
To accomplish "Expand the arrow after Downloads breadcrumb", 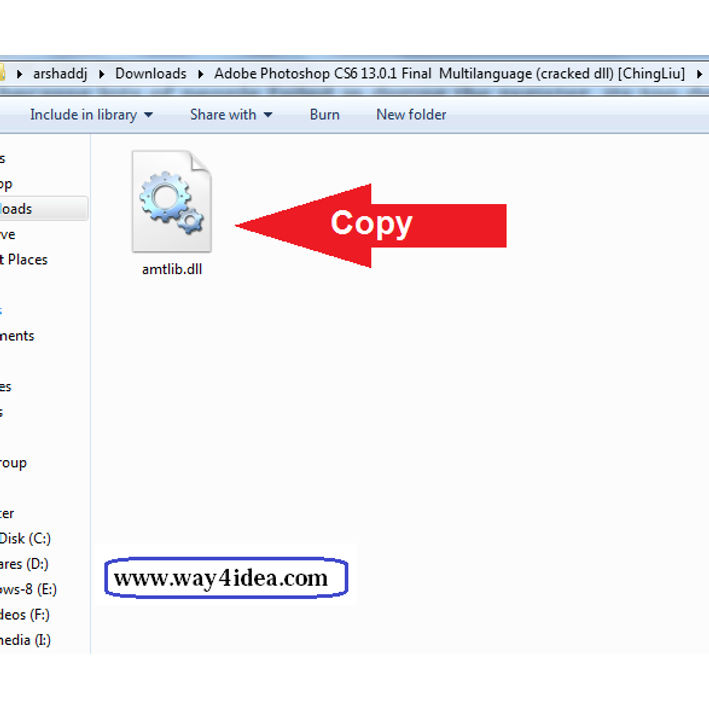I will [x=200, y=74].
